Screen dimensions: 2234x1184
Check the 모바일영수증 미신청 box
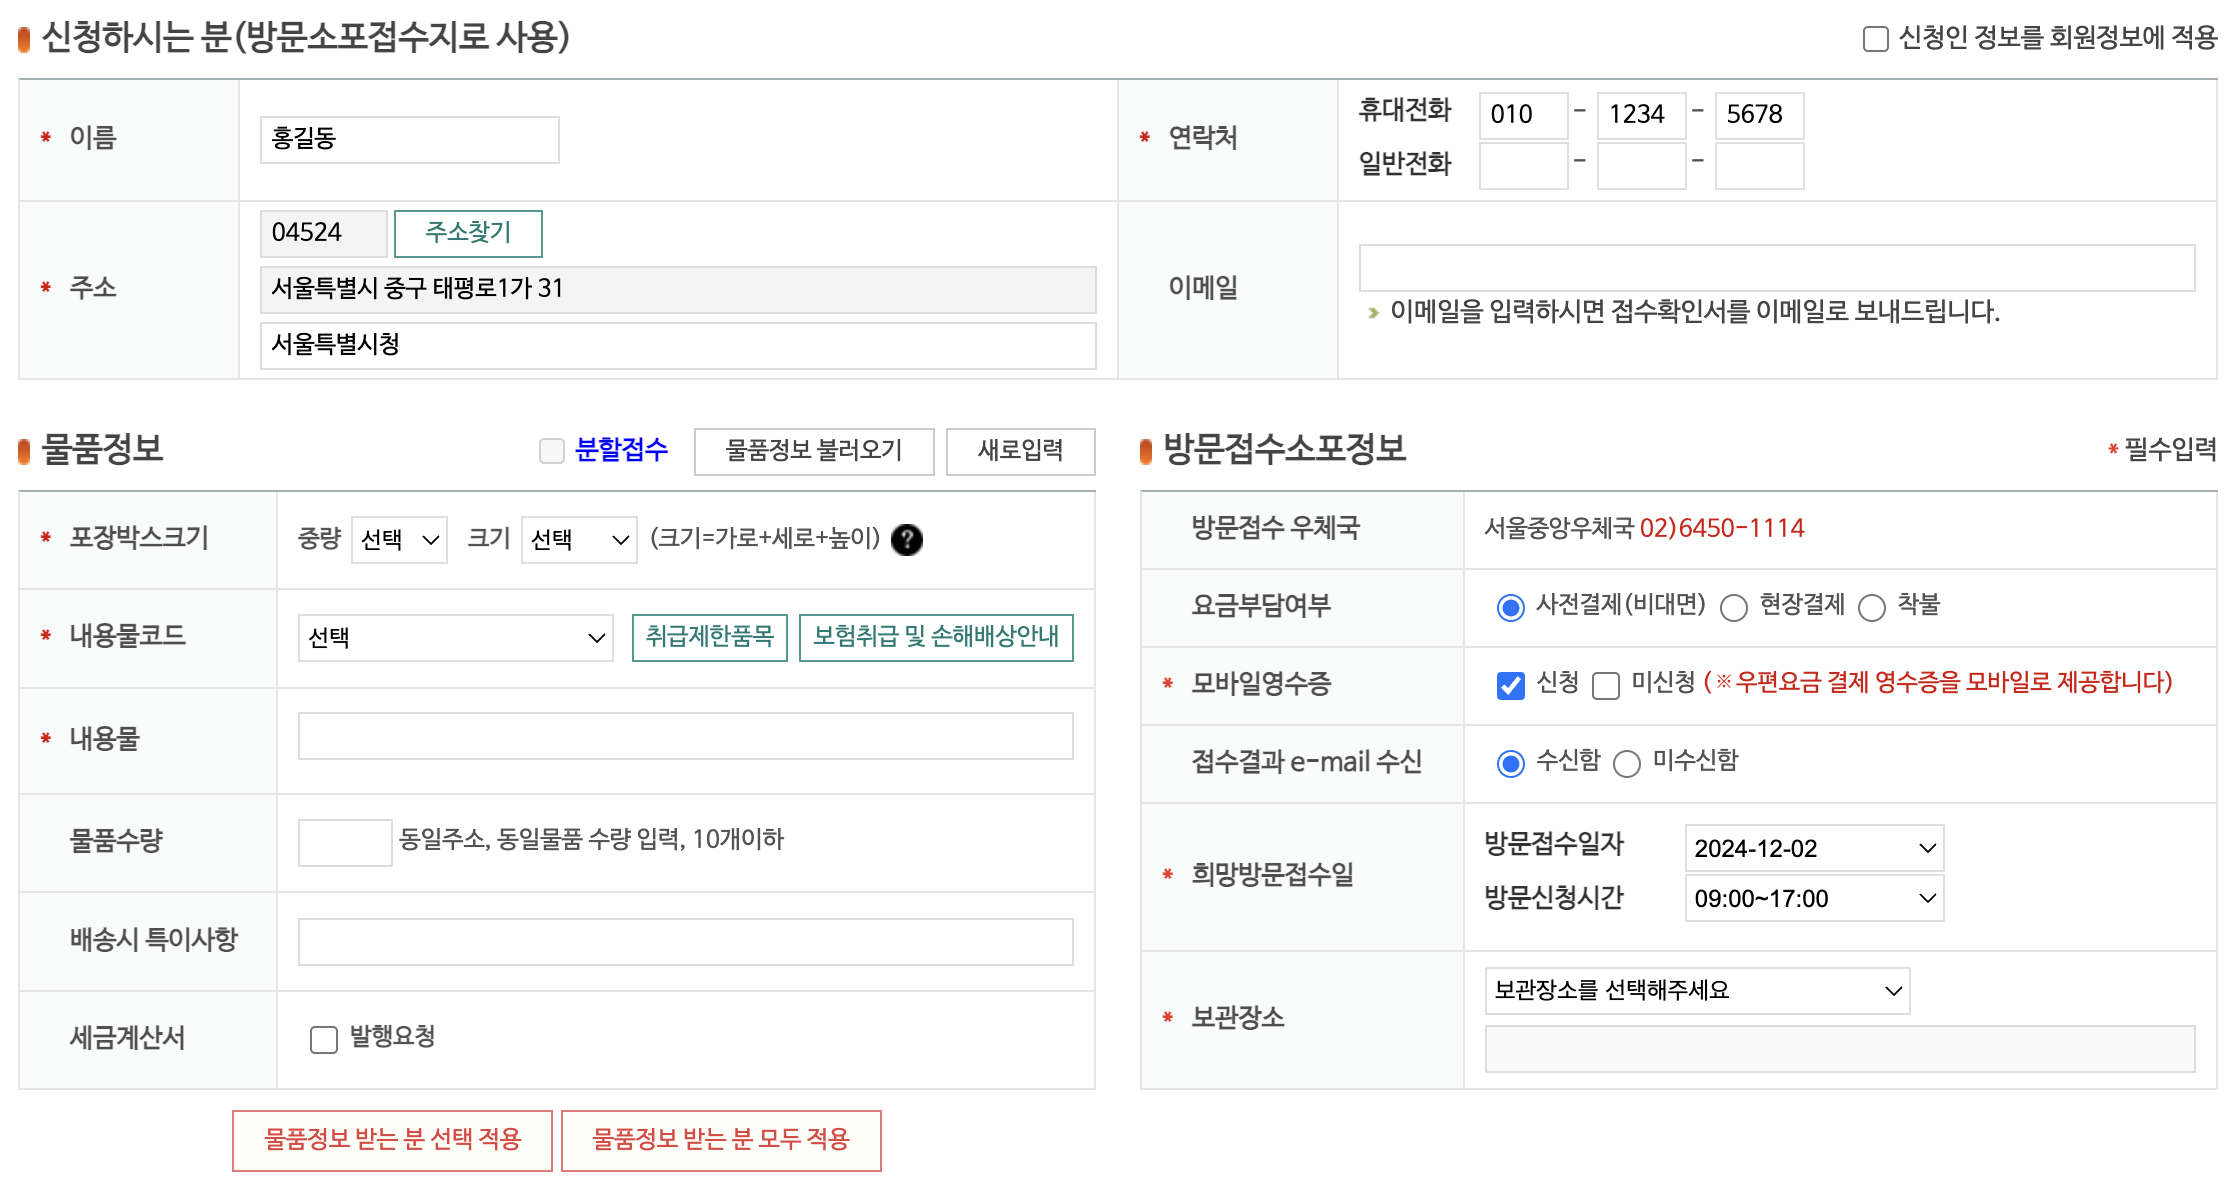point(1605,685)
